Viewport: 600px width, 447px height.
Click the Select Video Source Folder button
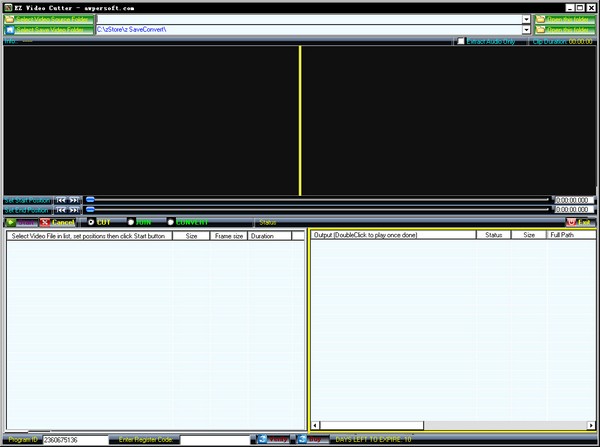click(49, 19)
